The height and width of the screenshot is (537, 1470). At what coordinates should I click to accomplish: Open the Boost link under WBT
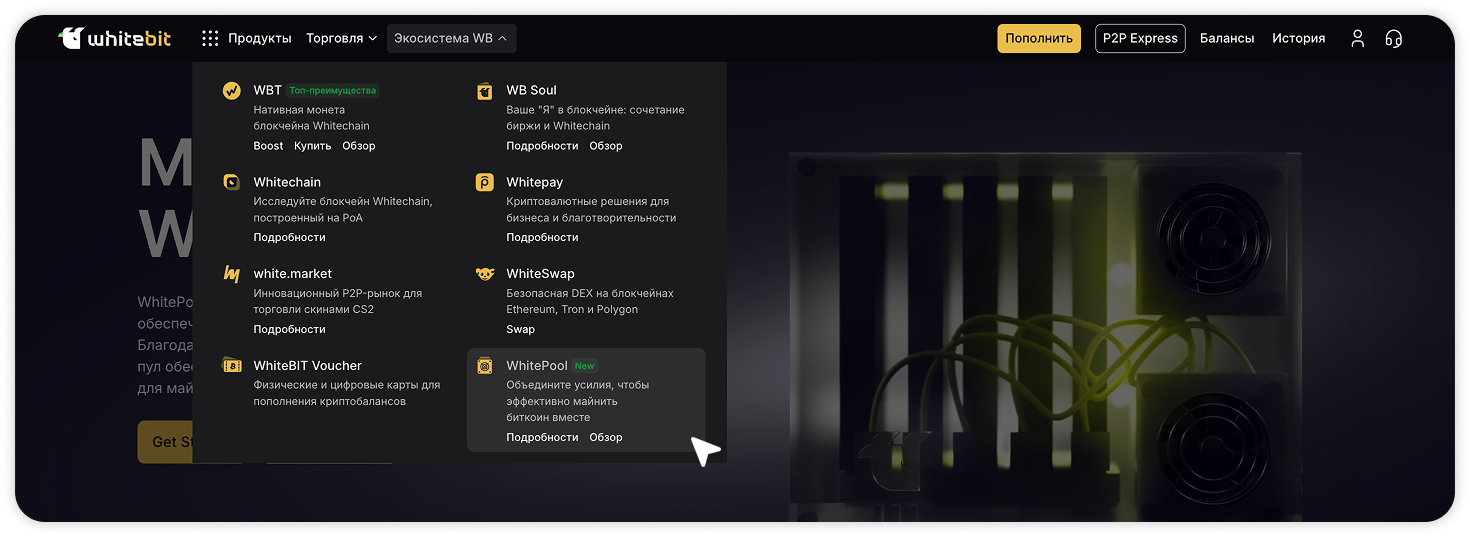coord(268,146)
